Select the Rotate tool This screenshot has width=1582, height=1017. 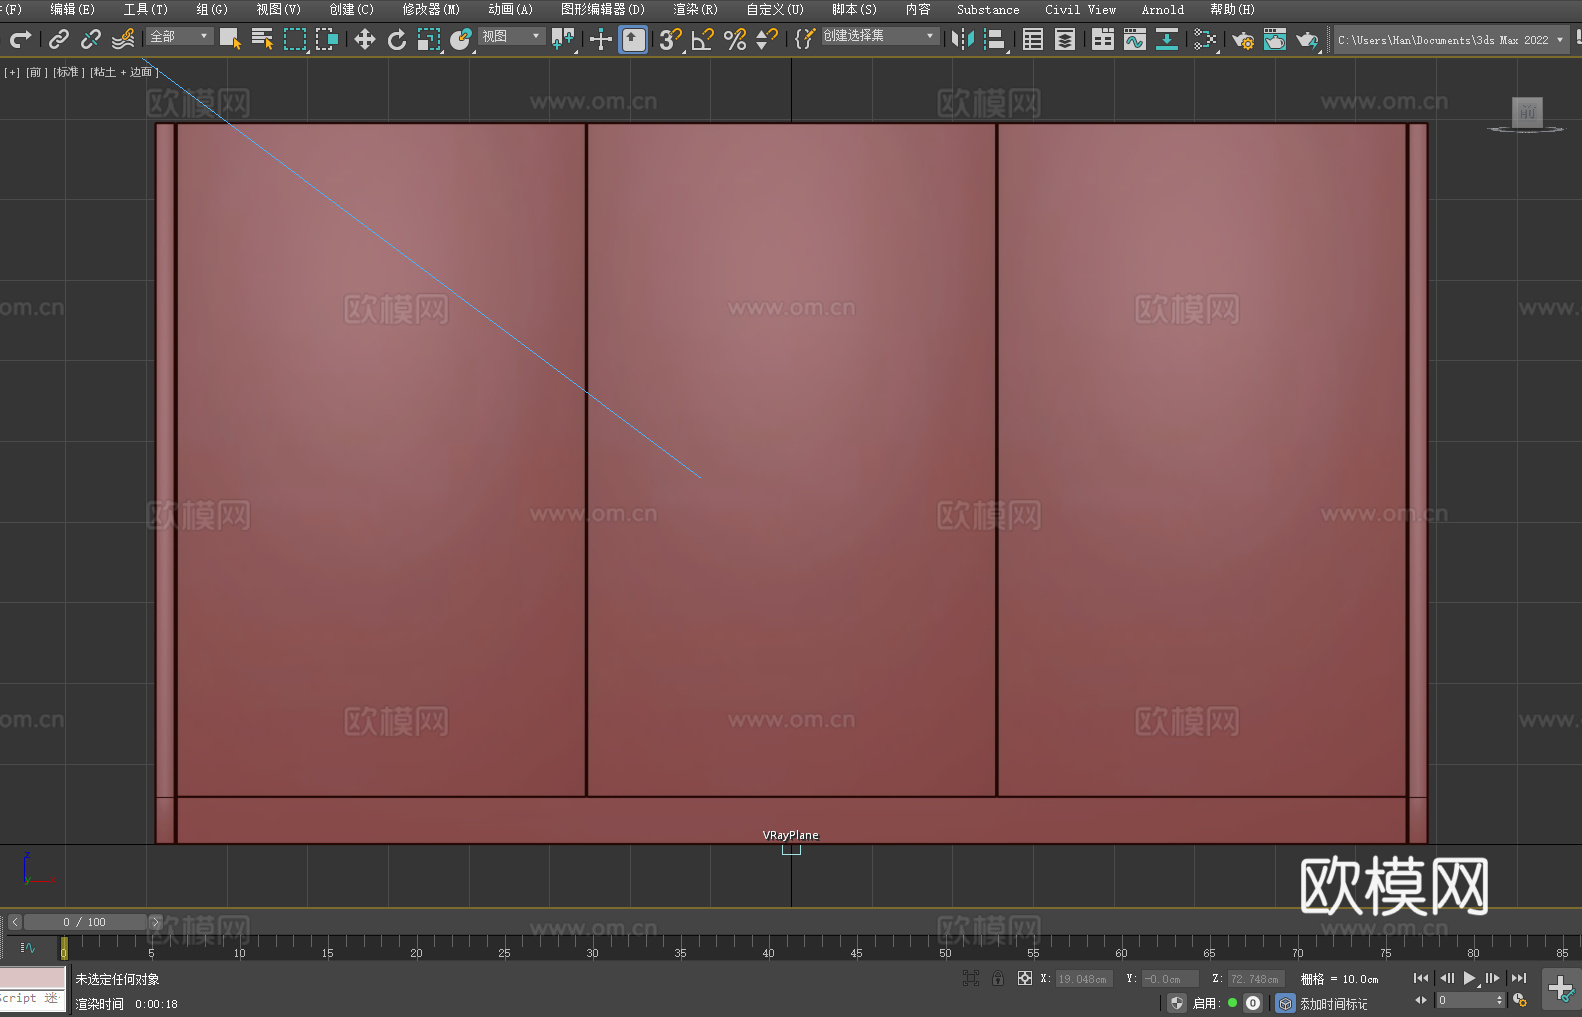point(397,39)
